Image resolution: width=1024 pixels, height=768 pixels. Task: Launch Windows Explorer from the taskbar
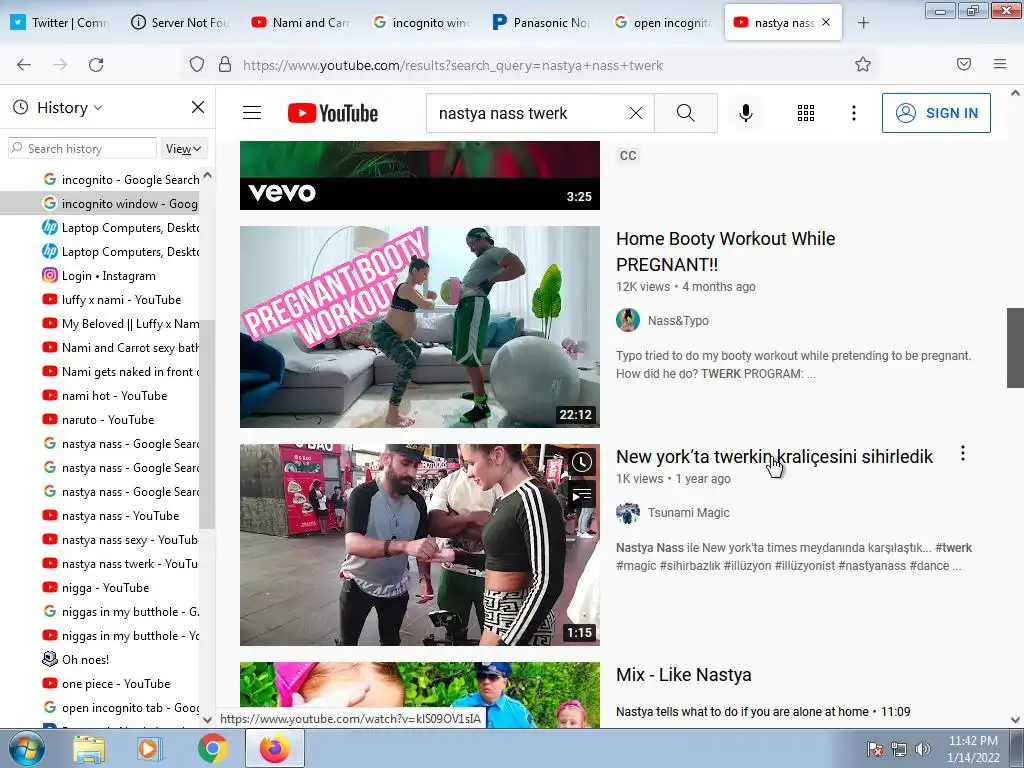click(89, 749)
